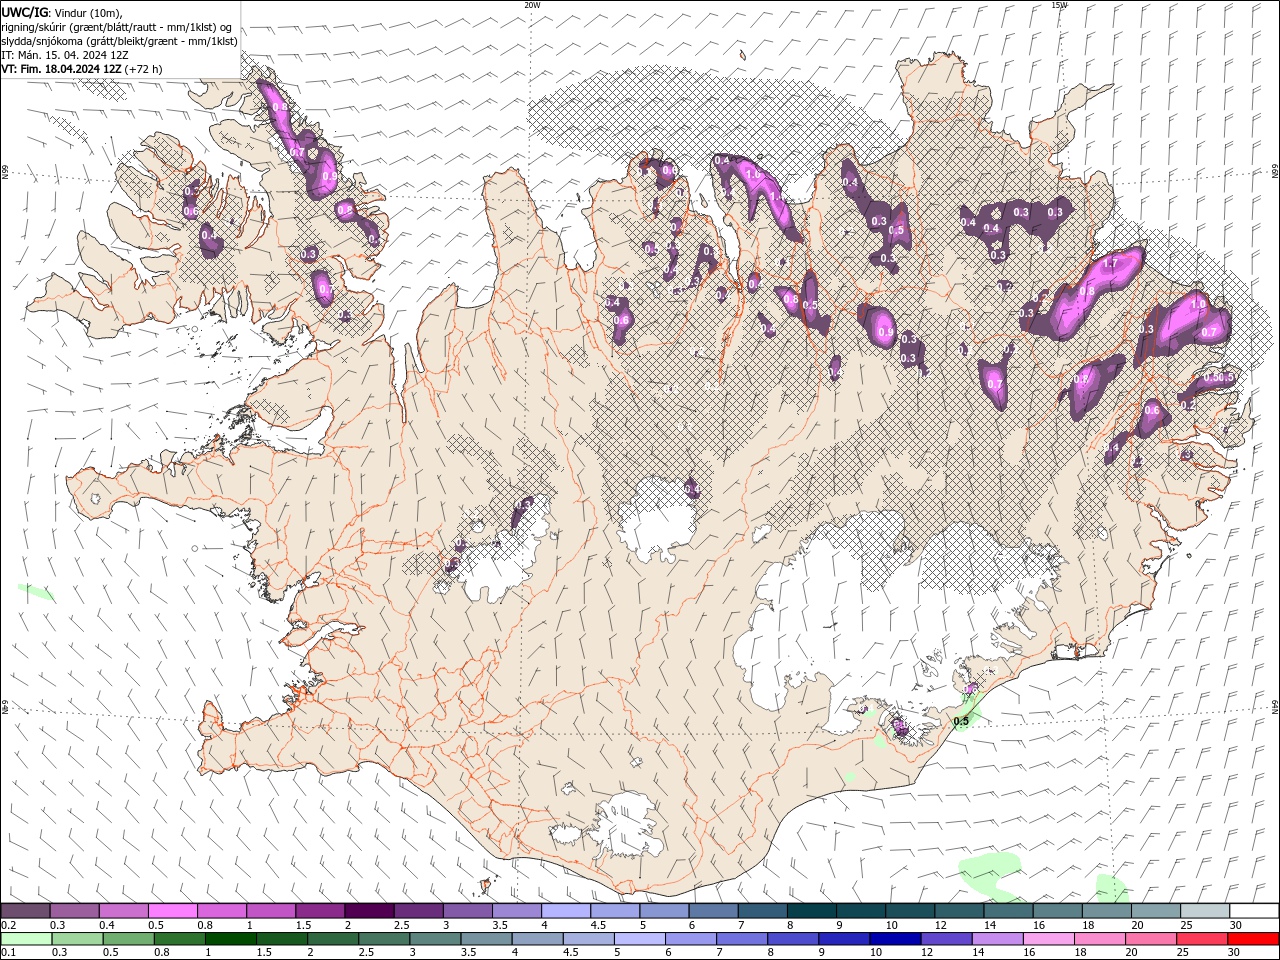This screenshot has height=960, width=1280.
Task: Select the 'VT: Fim. 18.04.2024 12Z (+72 h)' line
Action: click(82, 69)
